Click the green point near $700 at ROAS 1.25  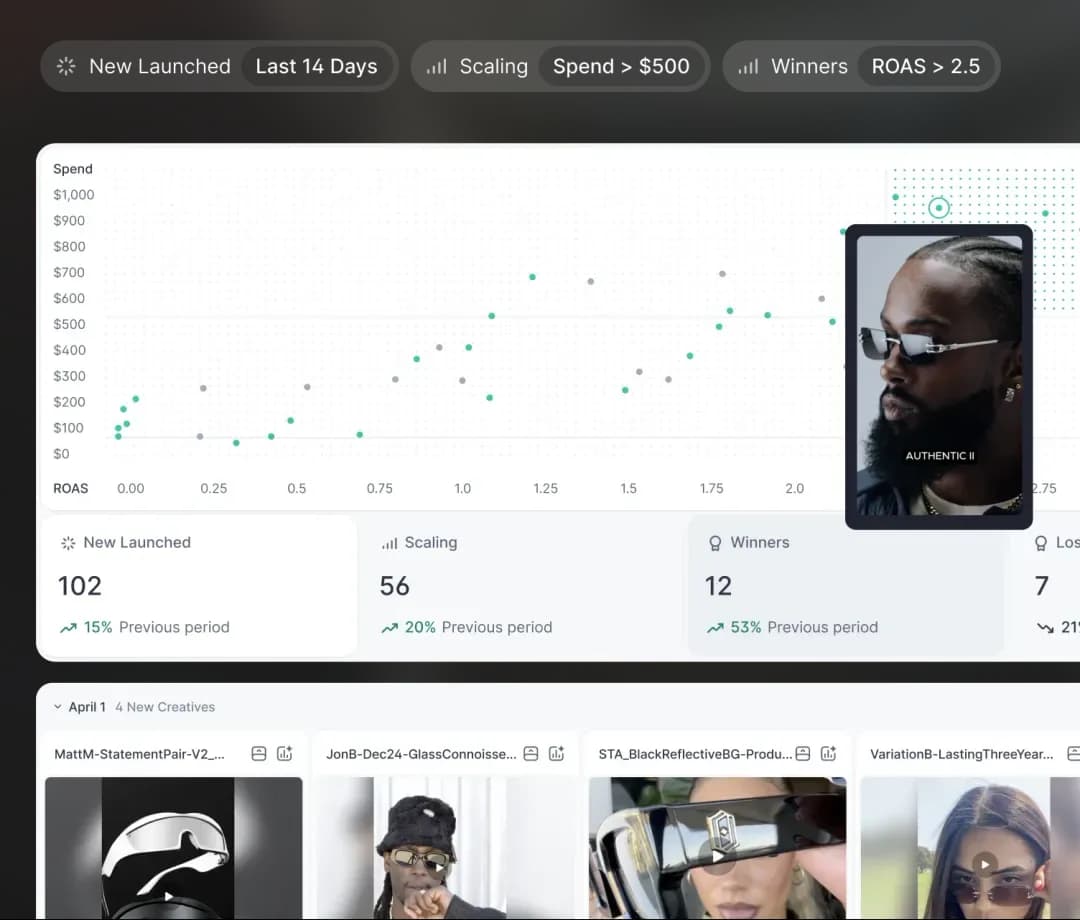click(x=532, y=277)
